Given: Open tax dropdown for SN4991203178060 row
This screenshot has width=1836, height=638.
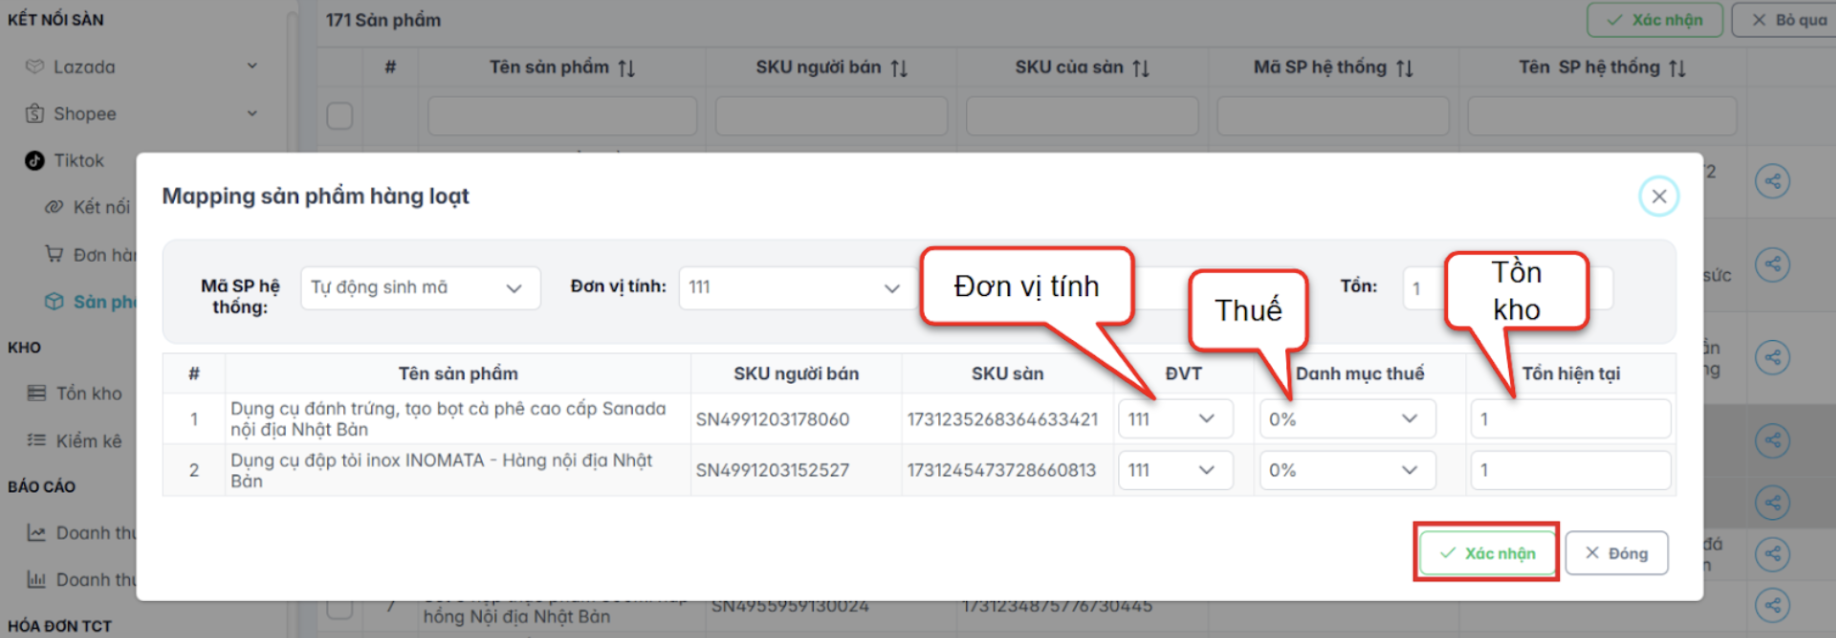Looking at the screenshot, I should [x=1347, y=419].
